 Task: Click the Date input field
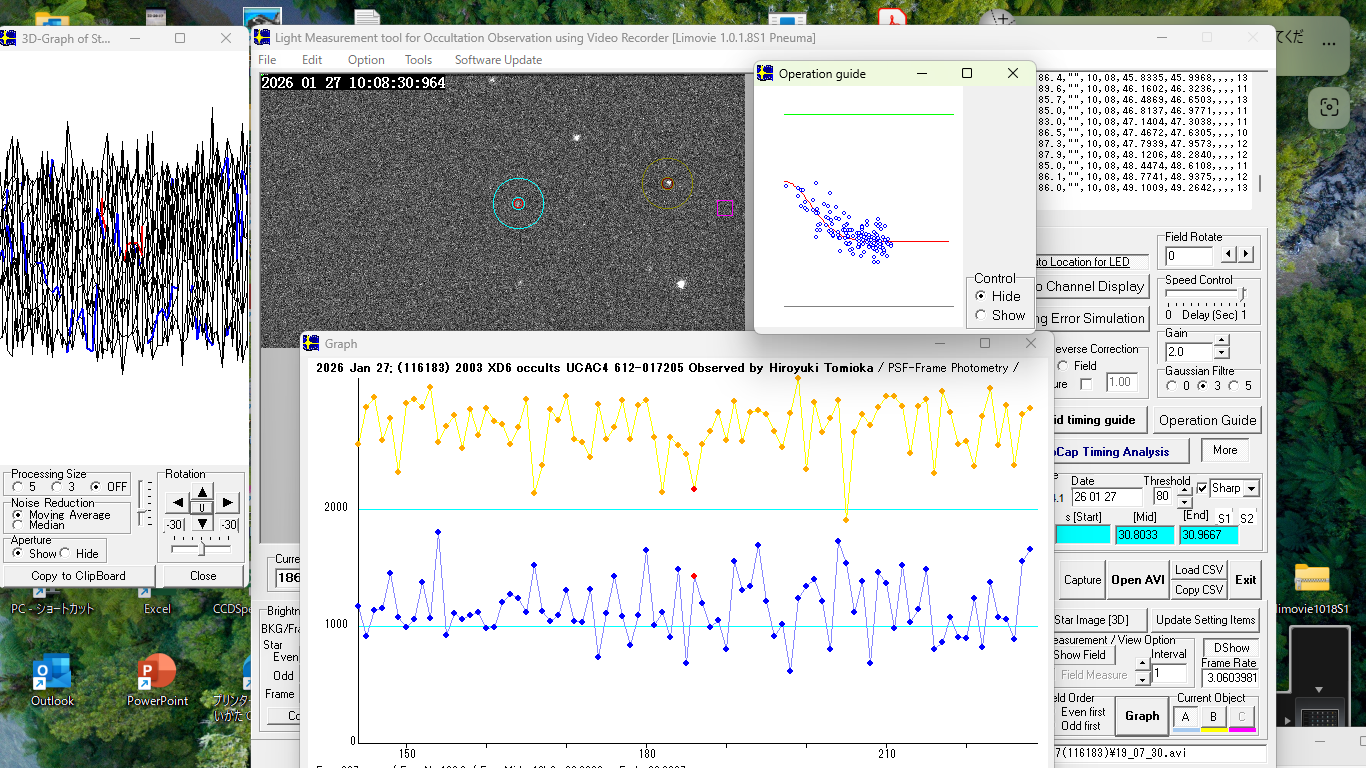(x=1106, y=497)
